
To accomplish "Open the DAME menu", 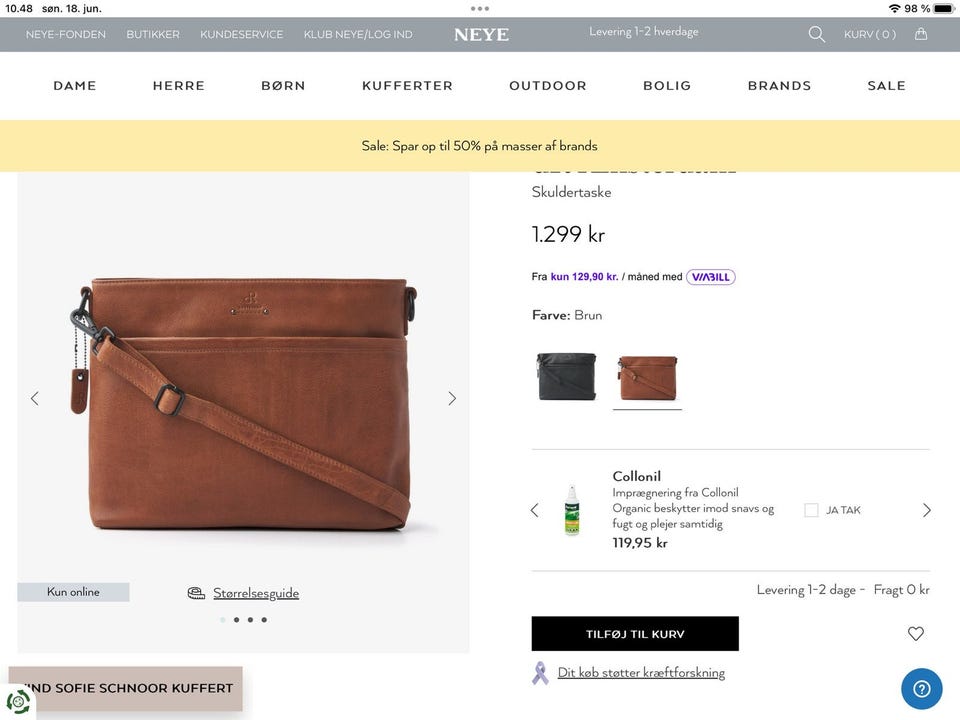I will pyautogui.click(x=75, y=86).
